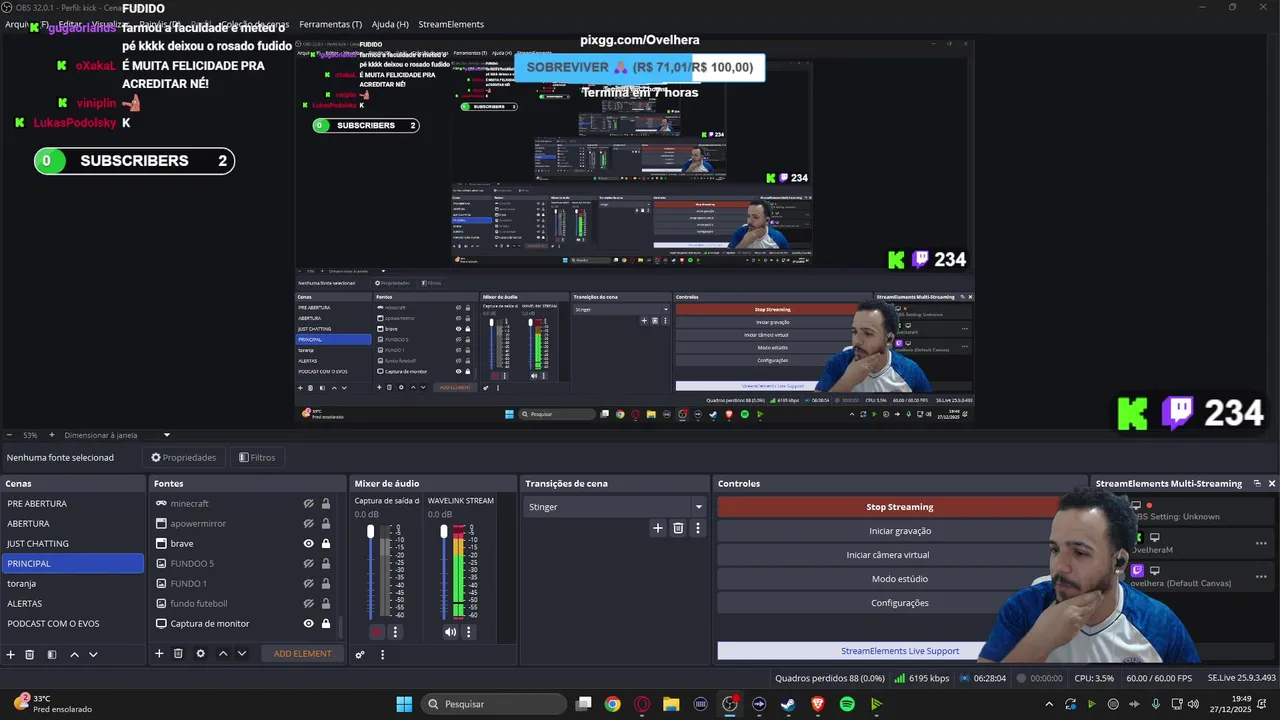Screen dimensions: 1280x720
Task: Remove scene transition with trash icon
Action: click(x=678, y=528)
